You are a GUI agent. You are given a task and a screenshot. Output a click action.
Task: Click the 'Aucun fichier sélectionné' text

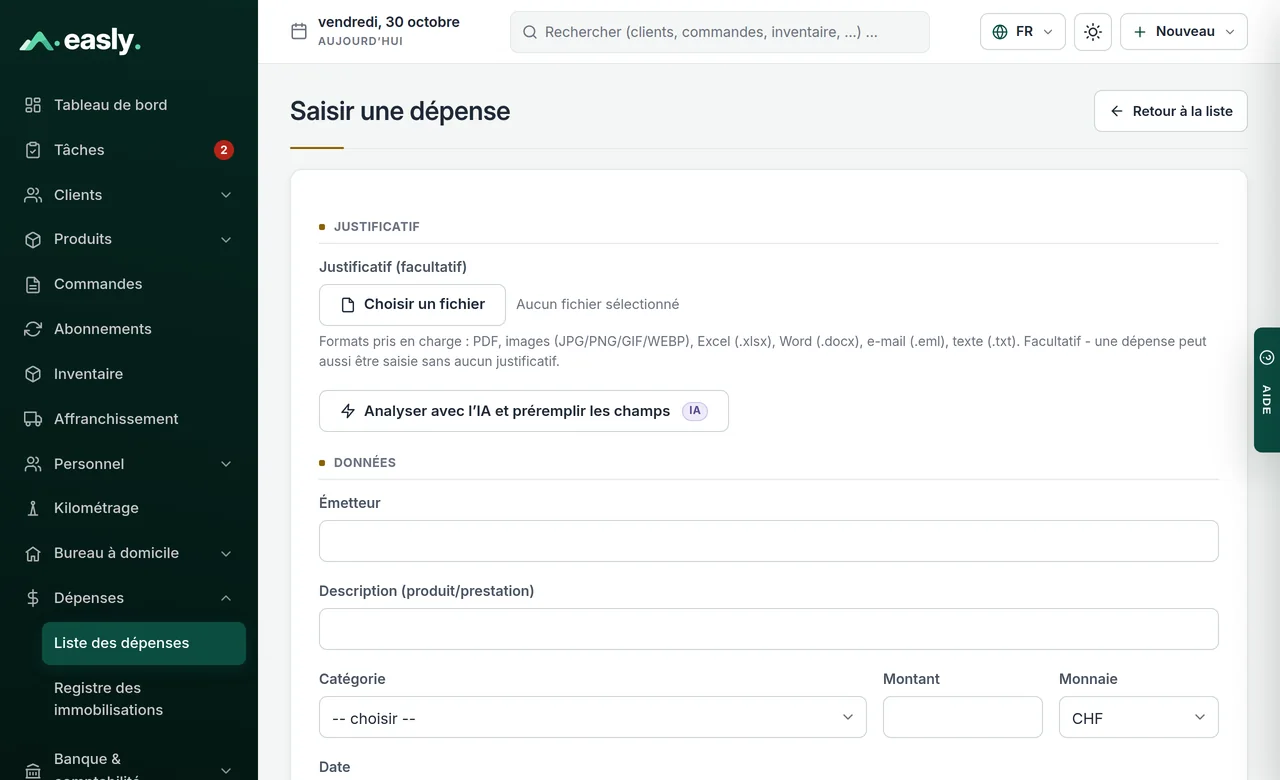[598, 304]
